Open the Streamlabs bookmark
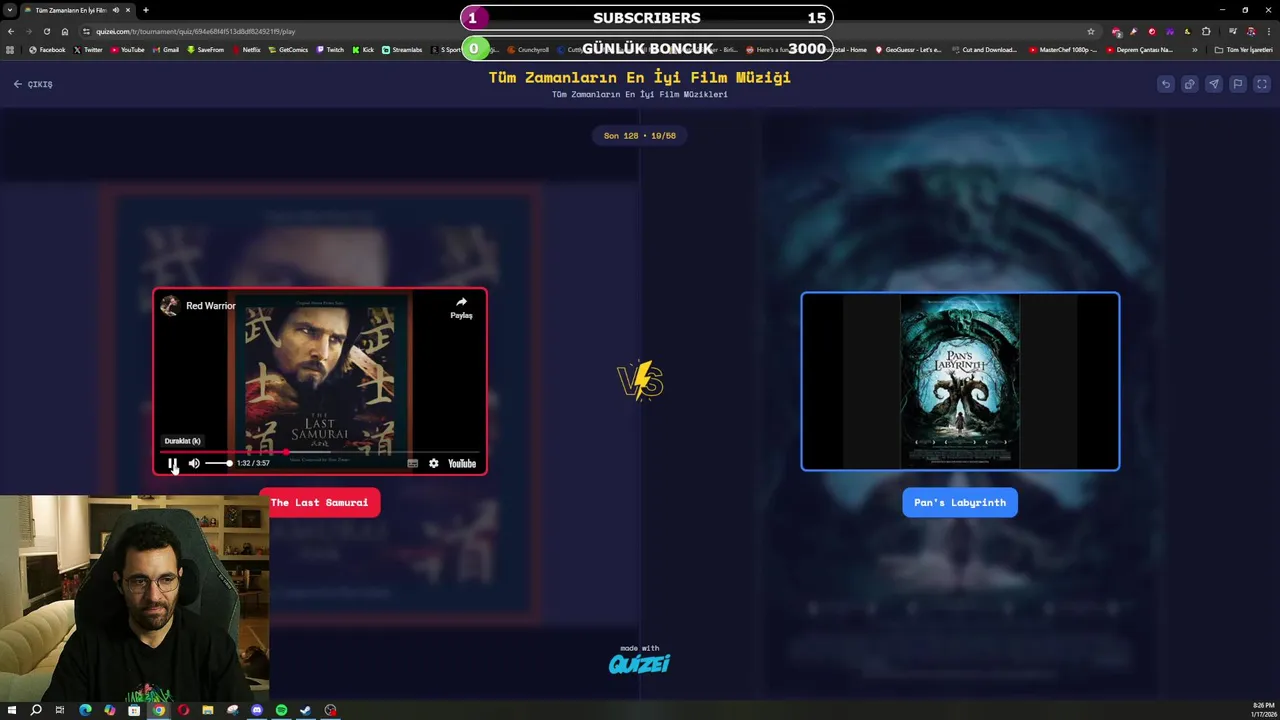 click(x=402, y=49)
